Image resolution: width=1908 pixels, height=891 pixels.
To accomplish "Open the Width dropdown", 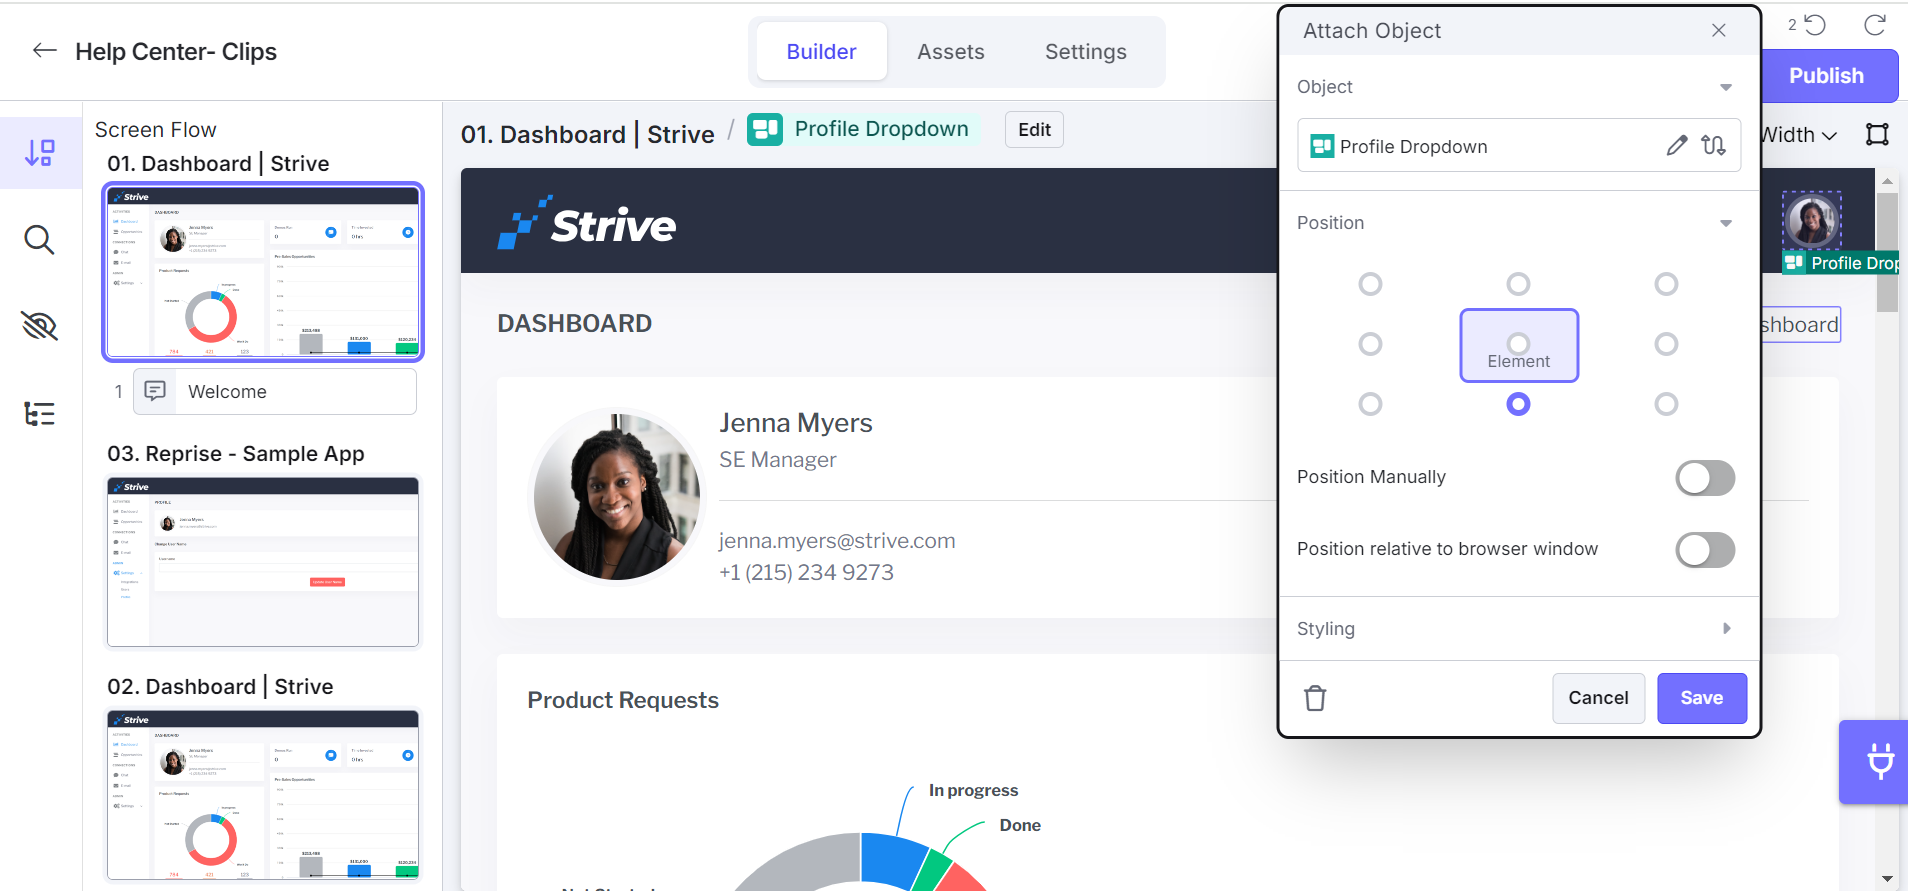I will pos(1800,135).
